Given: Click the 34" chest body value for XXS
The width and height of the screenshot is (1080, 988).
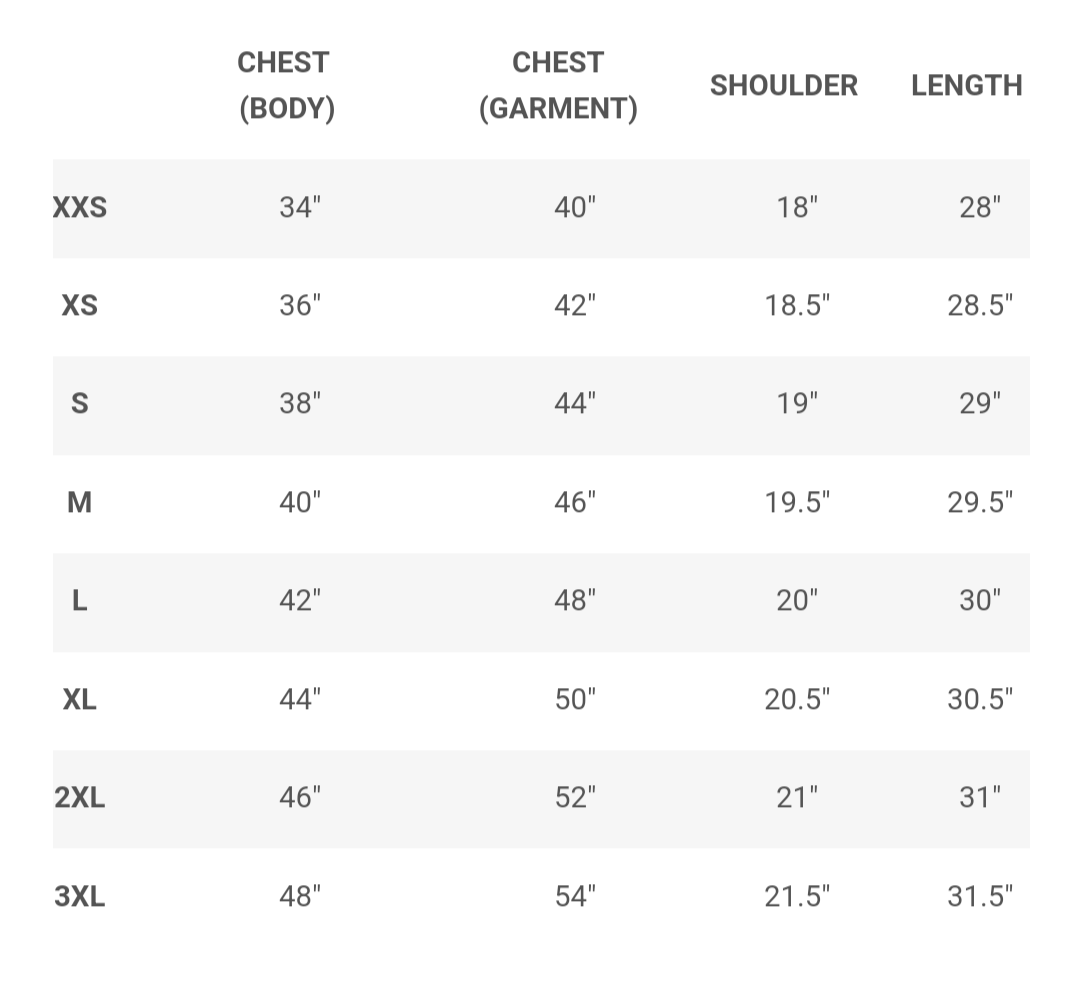Looking at the screenshot, I should coord(300,207).
